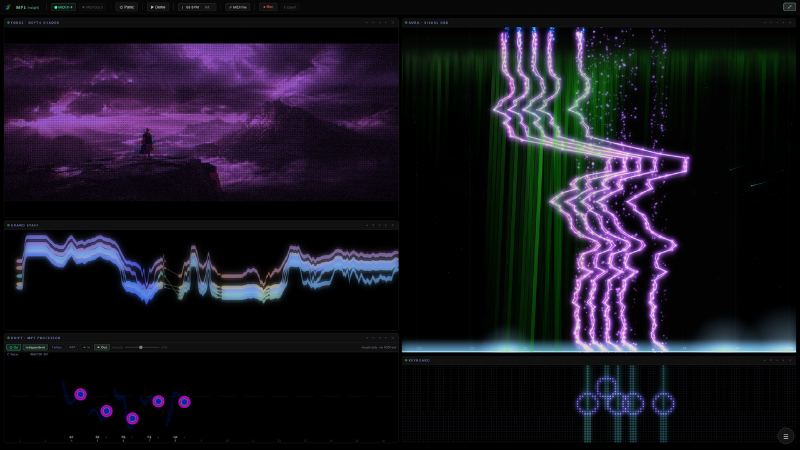Enable the ARP option in processor panel

click(72, 347)
